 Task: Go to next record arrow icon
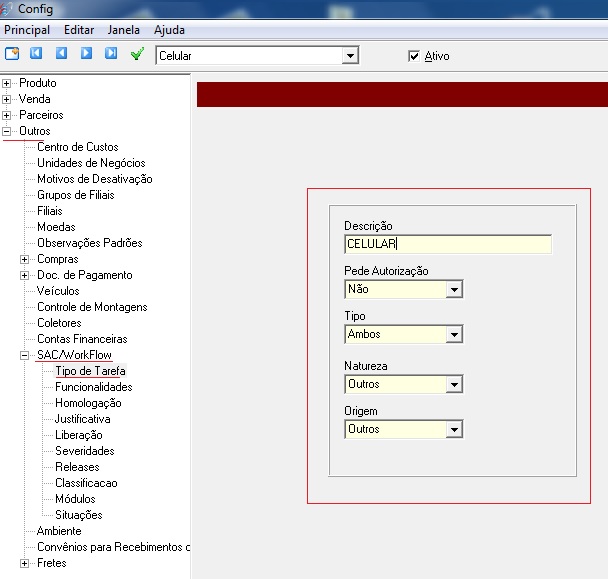pos(86,53)
